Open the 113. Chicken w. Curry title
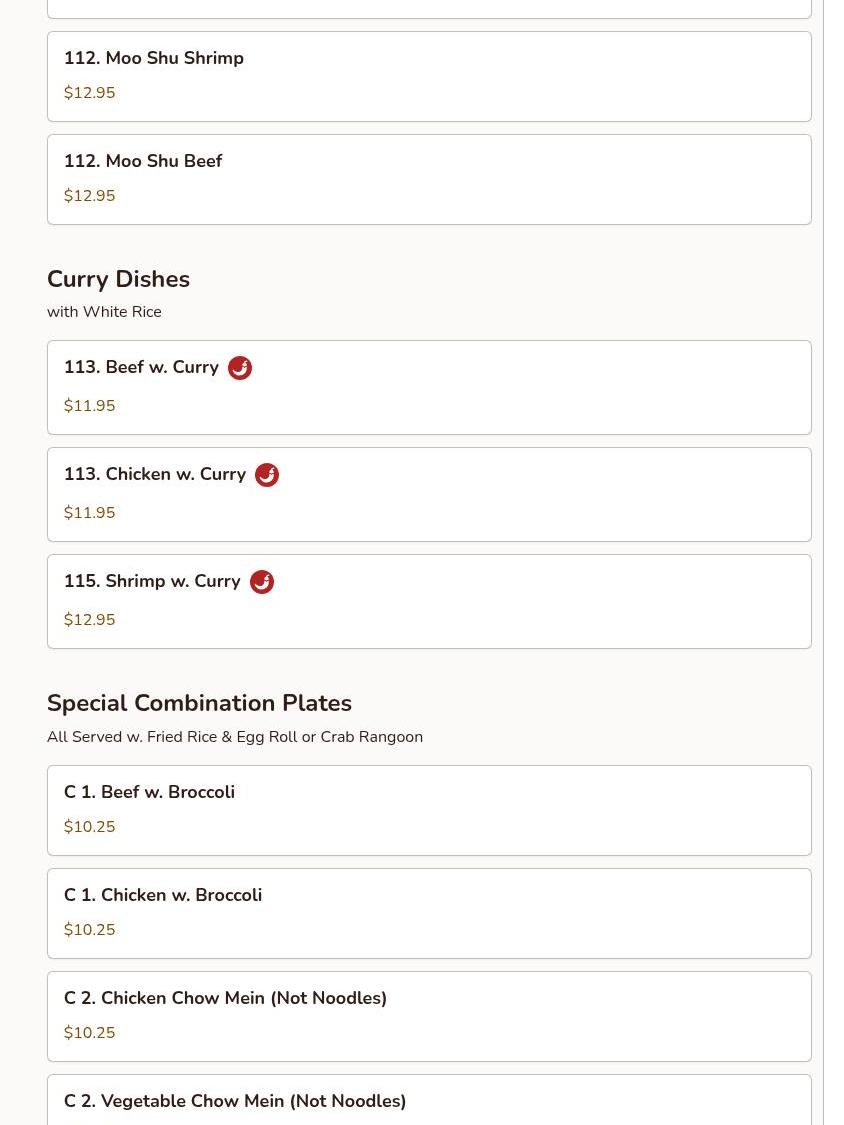 155,474
